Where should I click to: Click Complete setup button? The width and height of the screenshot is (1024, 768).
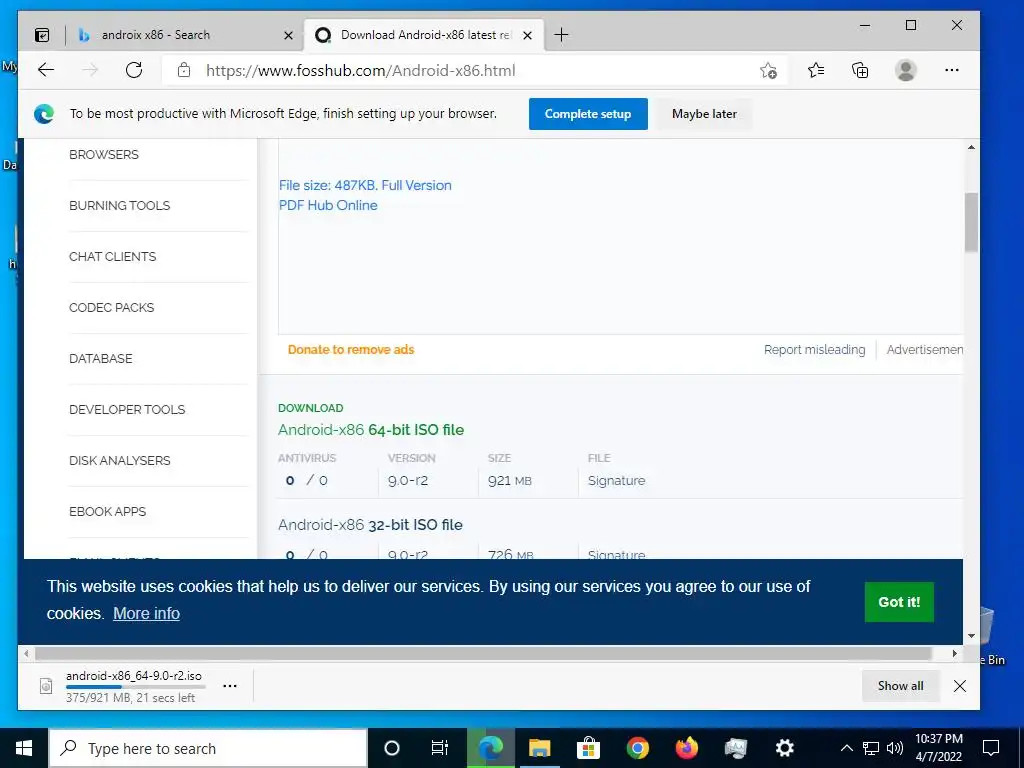pyautogui.click(x=588, y=114)
